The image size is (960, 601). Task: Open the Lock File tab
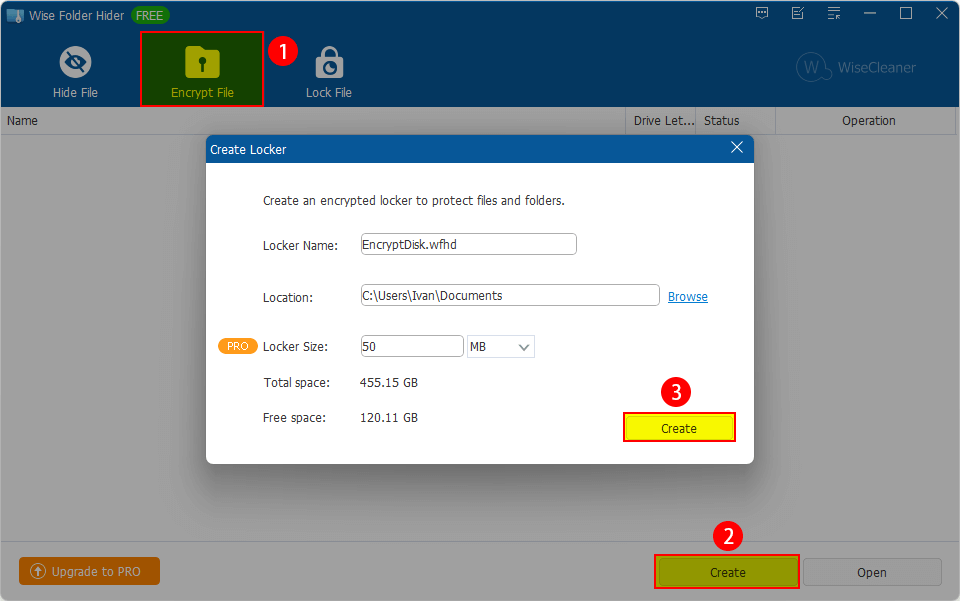pos(329,72)
